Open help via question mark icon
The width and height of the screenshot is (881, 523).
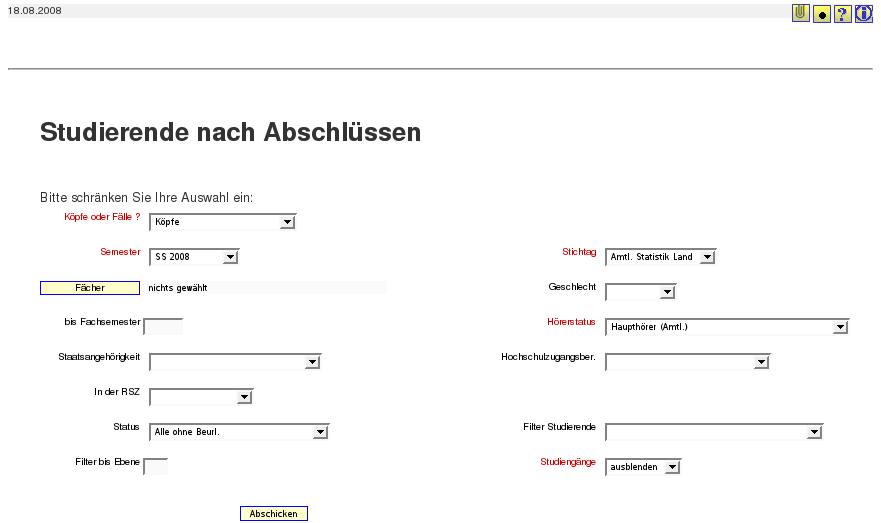(x=842, y=14)
